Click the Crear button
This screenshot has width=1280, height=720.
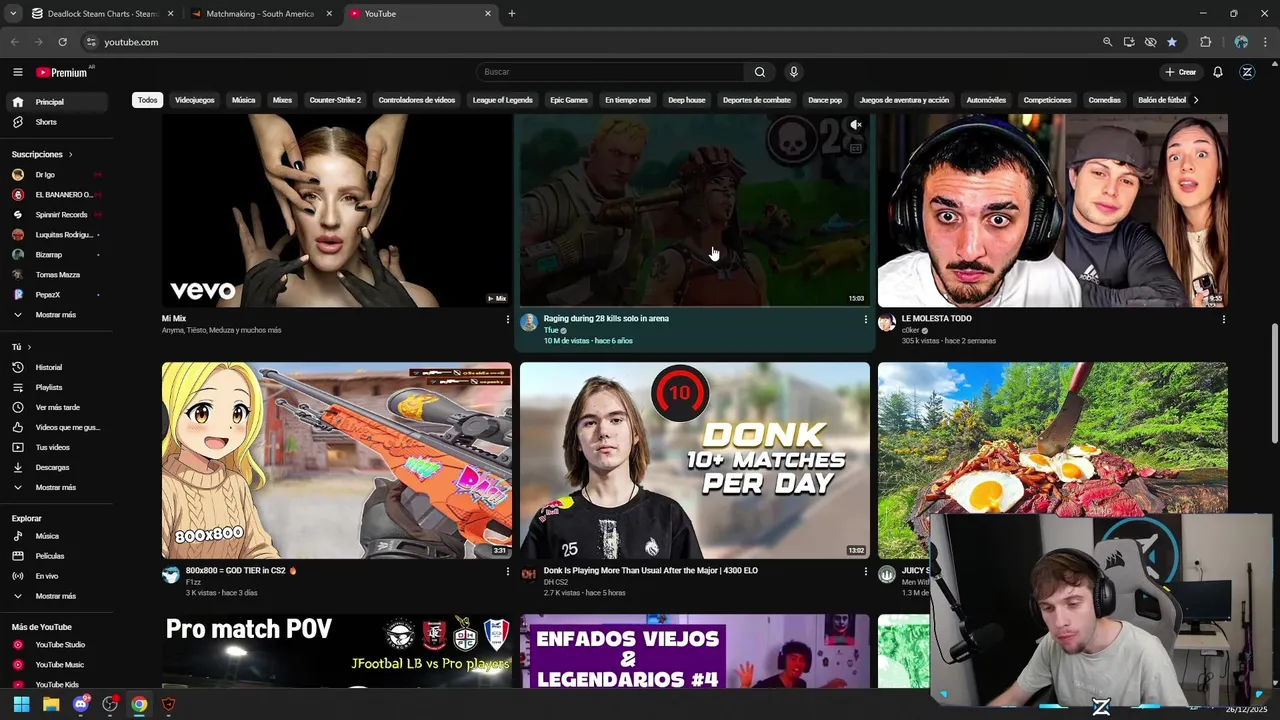1181,72
